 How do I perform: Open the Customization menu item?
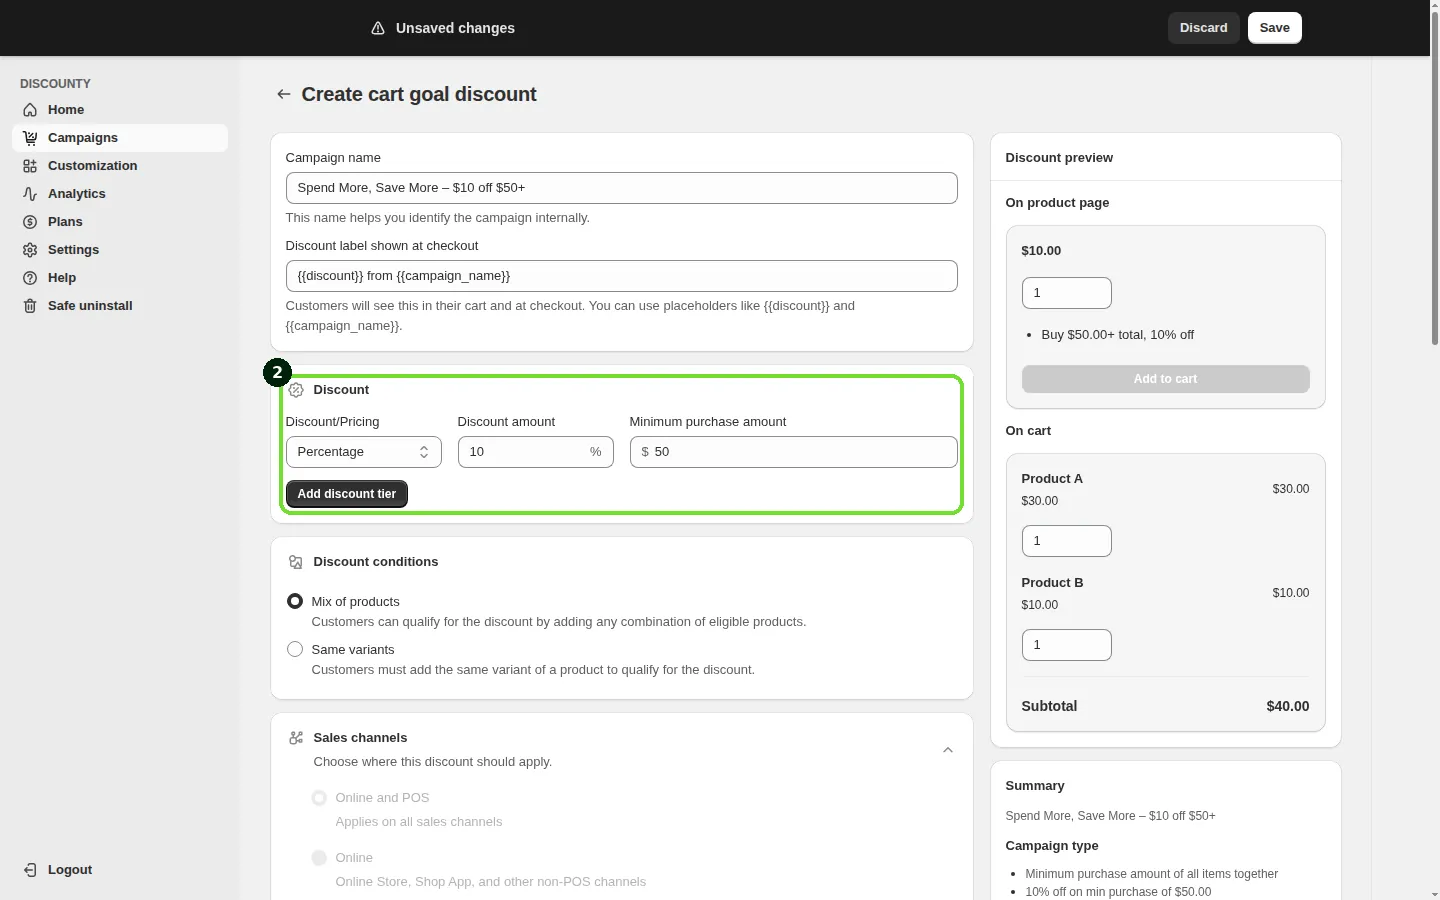120,166
